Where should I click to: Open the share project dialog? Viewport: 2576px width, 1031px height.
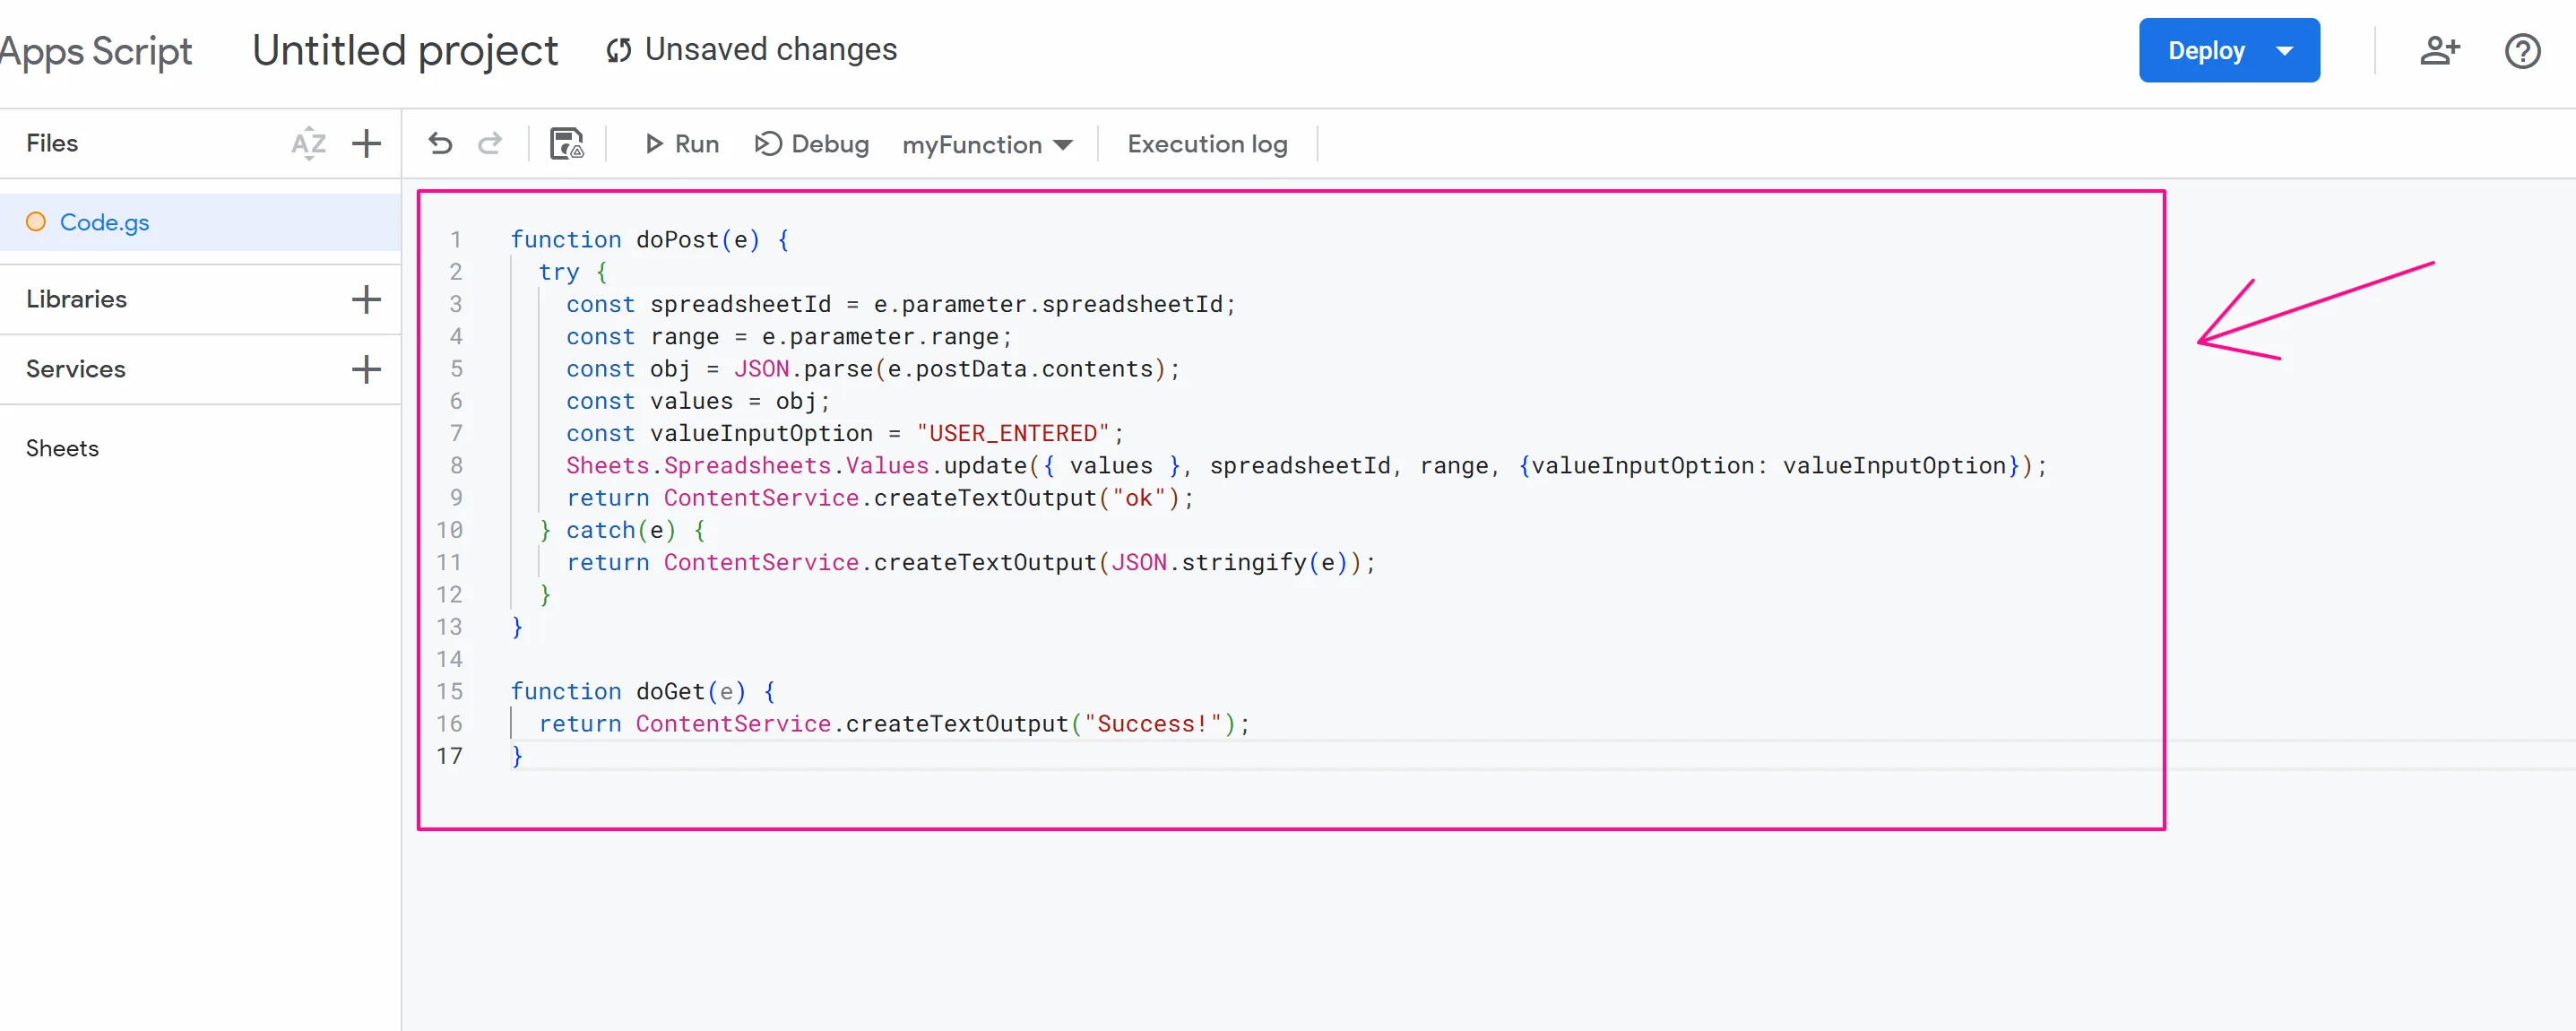point(2441,50)
